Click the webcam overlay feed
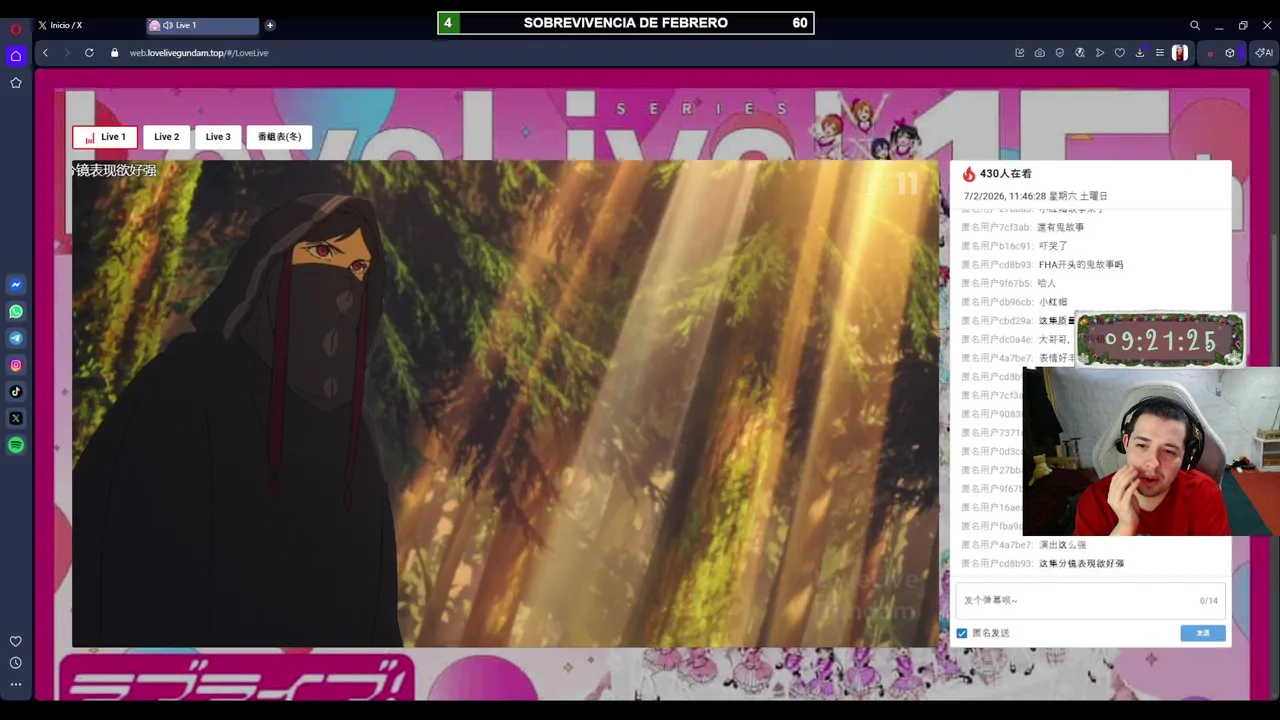This screenshot has width=1280, height=720. pos(1151,452)
